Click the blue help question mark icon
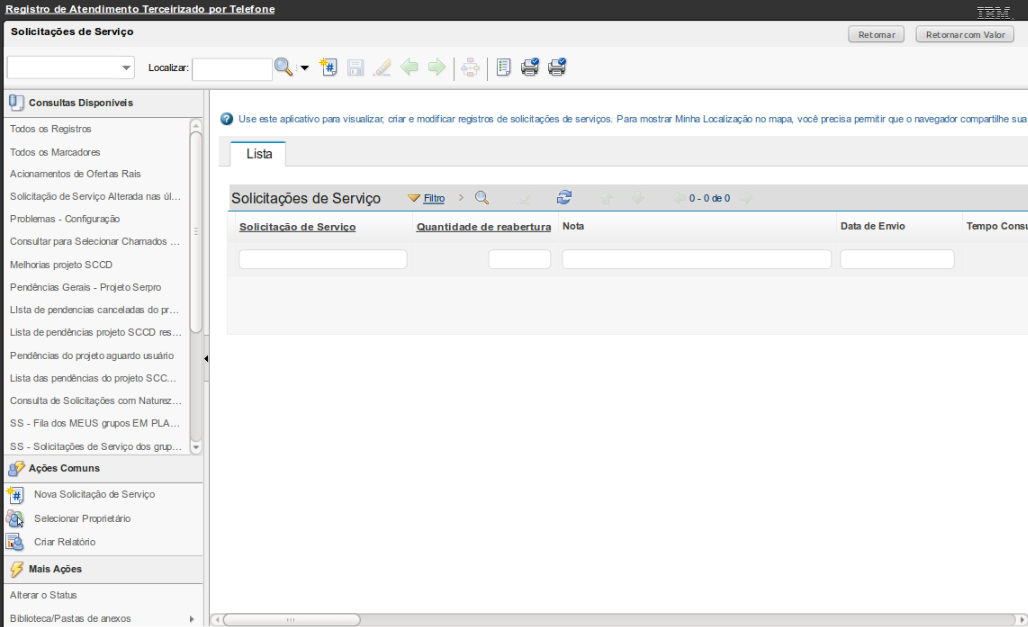 (x=226, y=119)
